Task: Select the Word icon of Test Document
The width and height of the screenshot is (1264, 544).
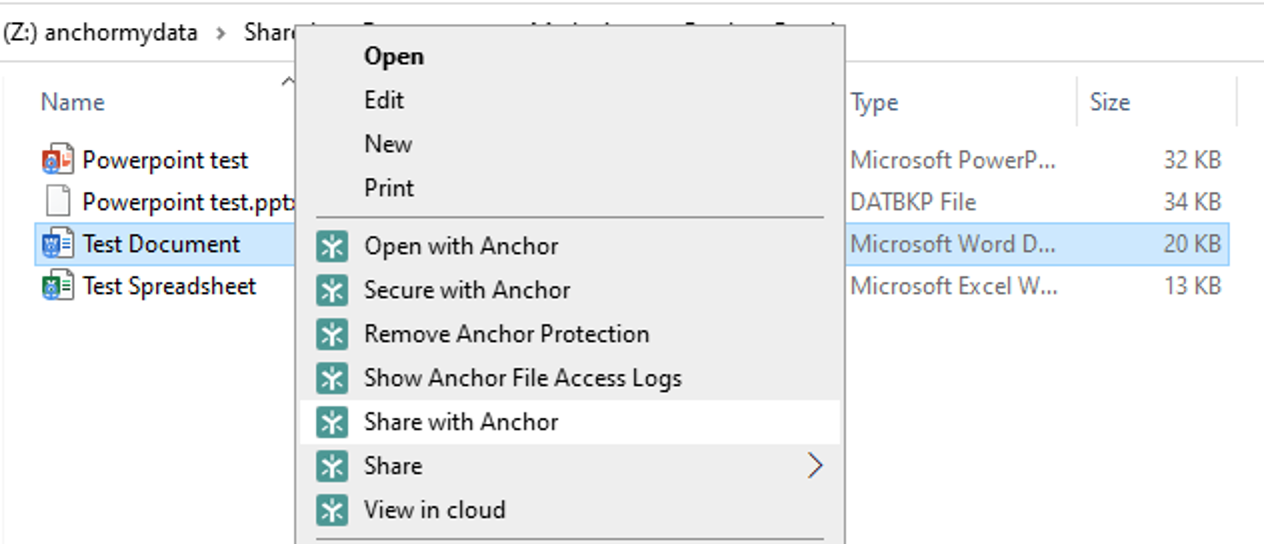Action: (x=58, y=244)
